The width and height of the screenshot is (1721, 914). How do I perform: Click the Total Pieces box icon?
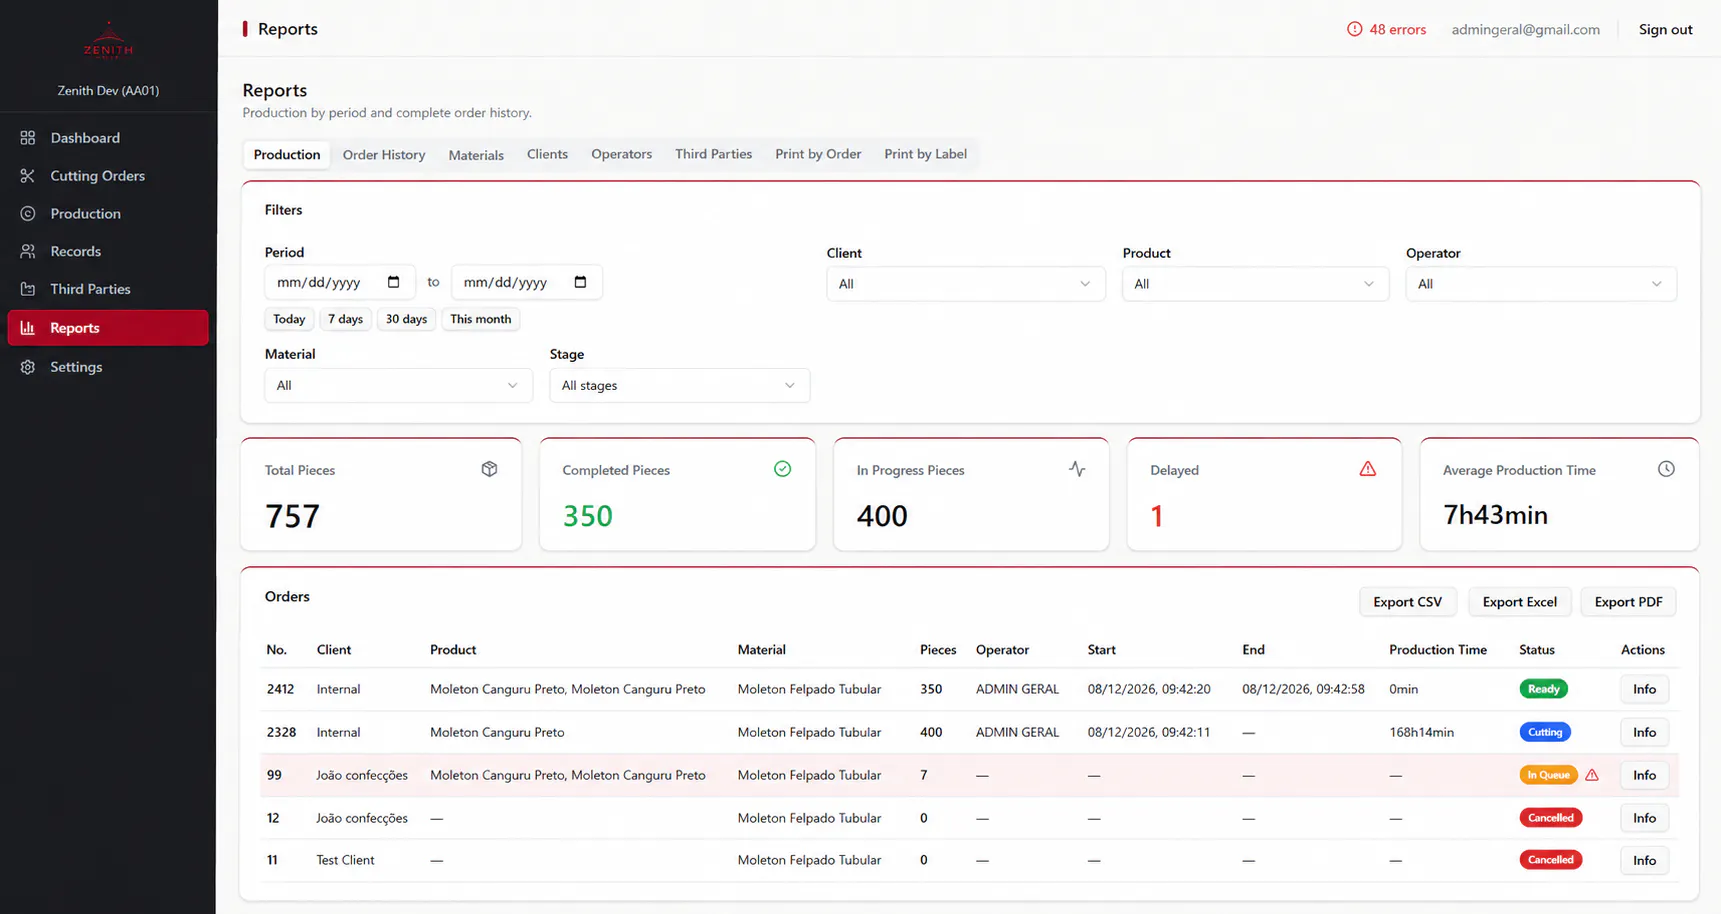pos(489,469)
